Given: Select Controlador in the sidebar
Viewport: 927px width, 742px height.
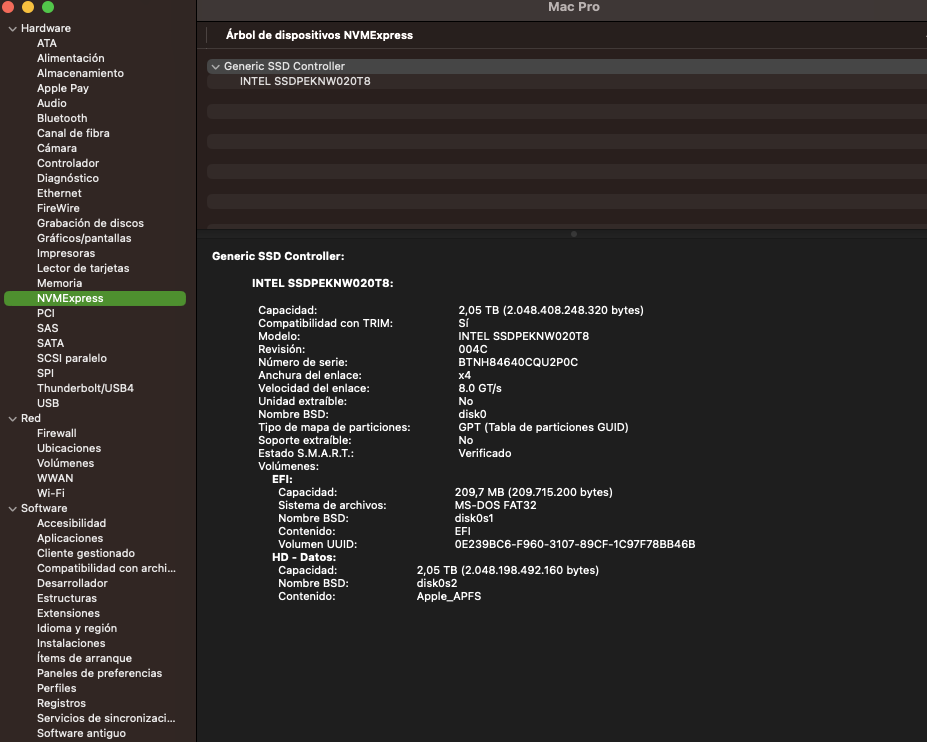Looking at the screenshot, I should point(68,163).
